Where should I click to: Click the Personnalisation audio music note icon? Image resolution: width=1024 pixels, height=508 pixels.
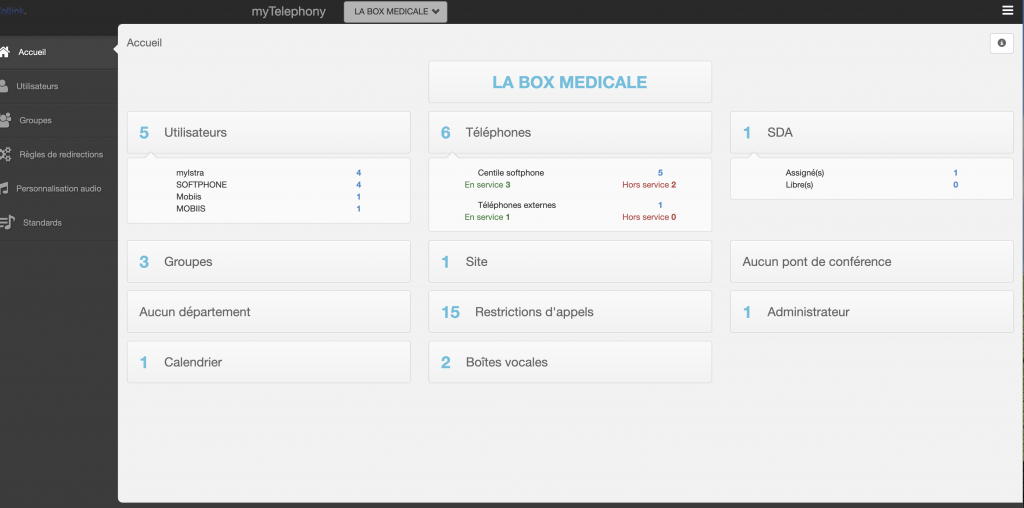pos(5,188)
